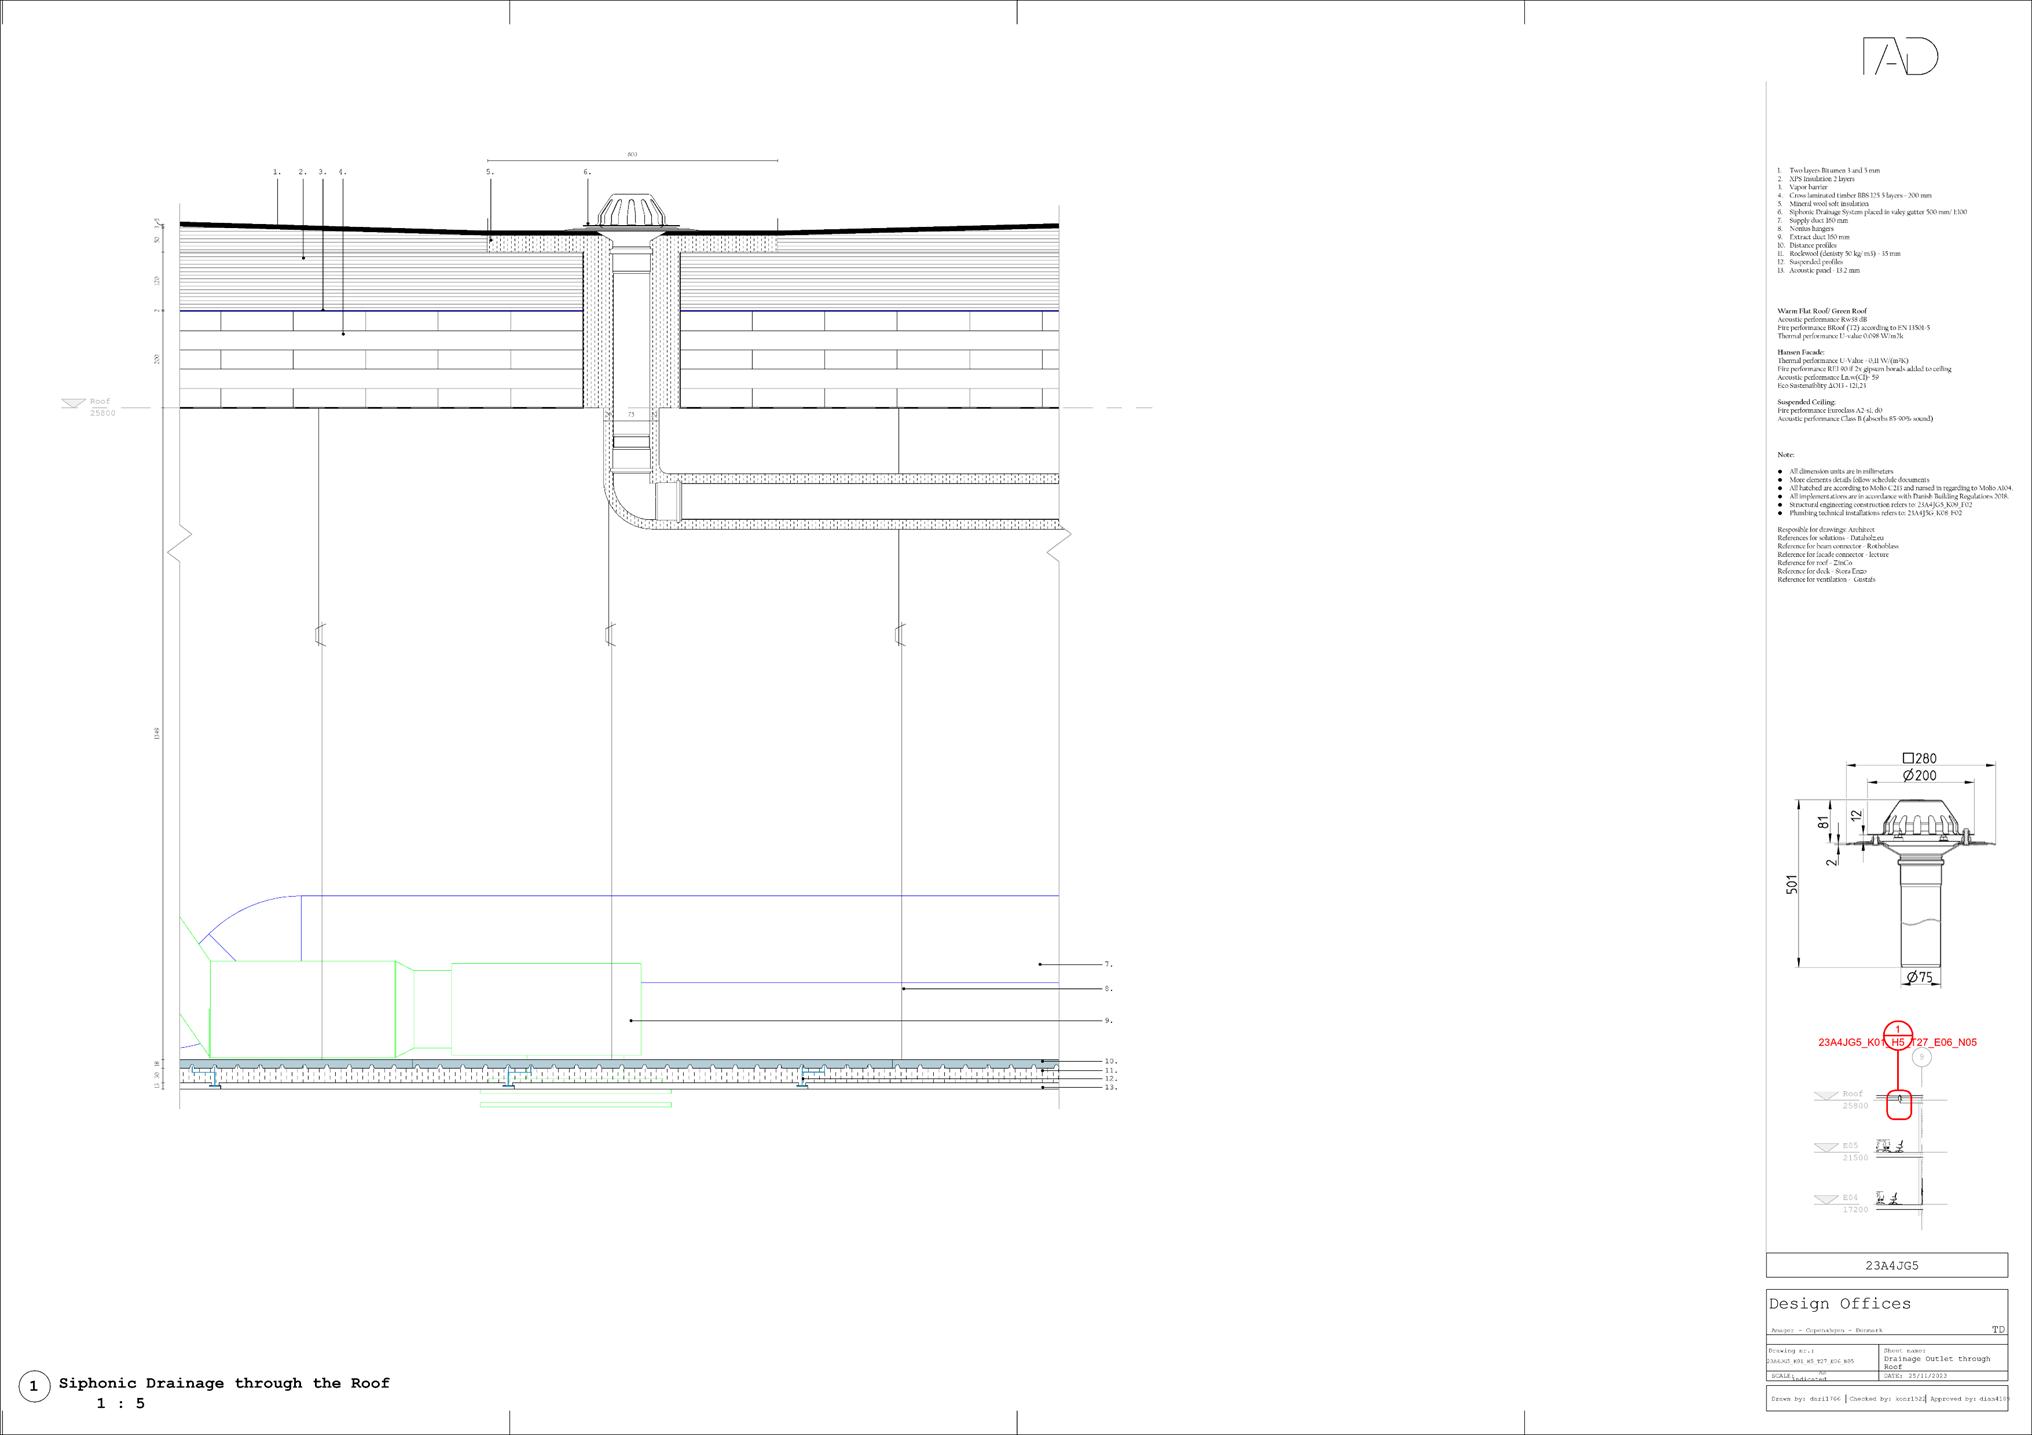This screenshot has height=1435, width=2032.
Task: Click leader label 7 for supply duct
Action: (x=1108, y=965)
